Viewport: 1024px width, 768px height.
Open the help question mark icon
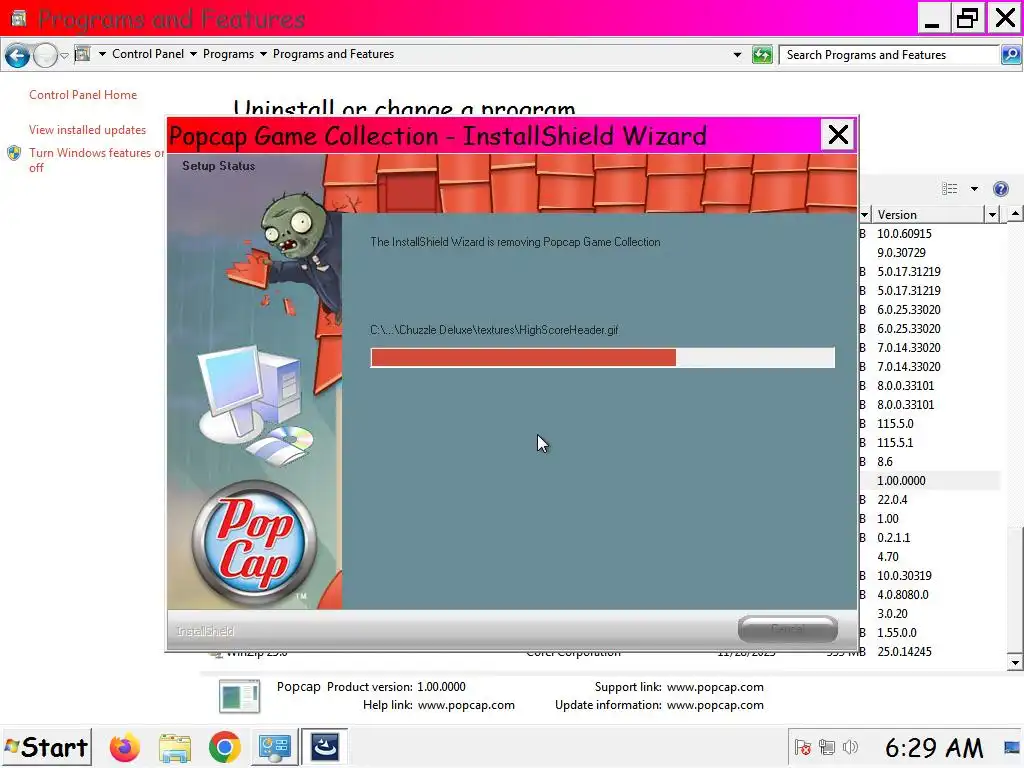point(1000,189)
